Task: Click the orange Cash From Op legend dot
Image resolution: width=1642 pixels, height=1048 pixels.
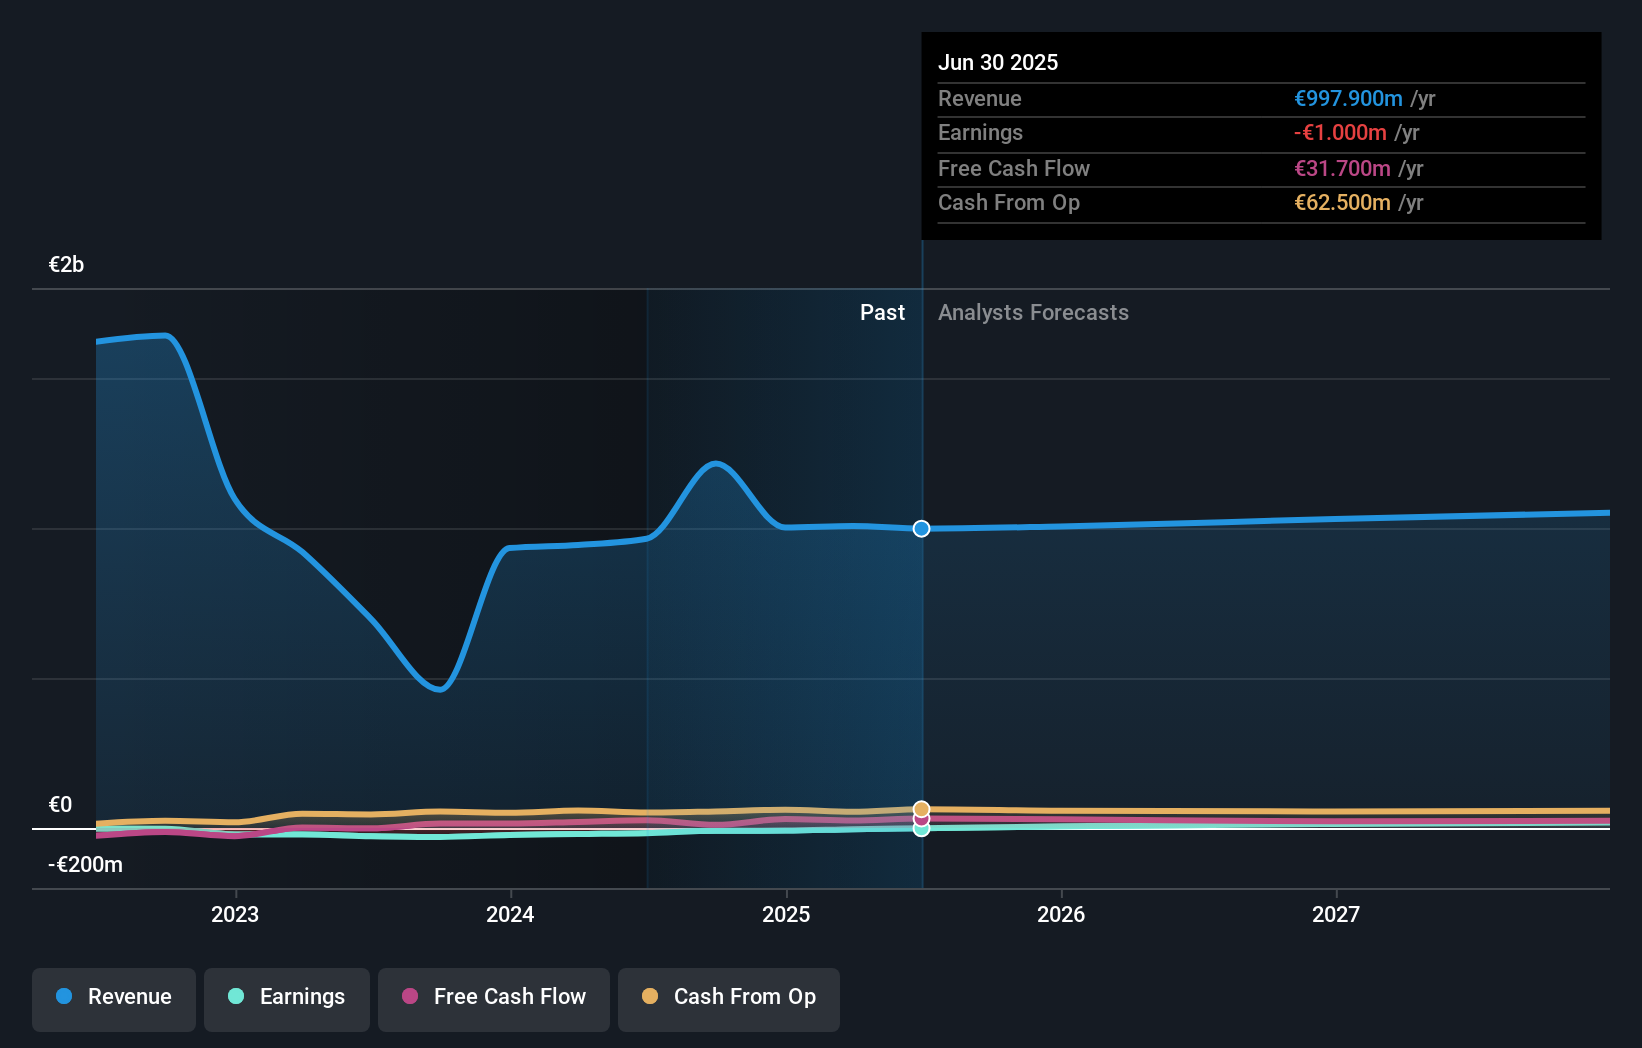Action: [x=651, y=997]
